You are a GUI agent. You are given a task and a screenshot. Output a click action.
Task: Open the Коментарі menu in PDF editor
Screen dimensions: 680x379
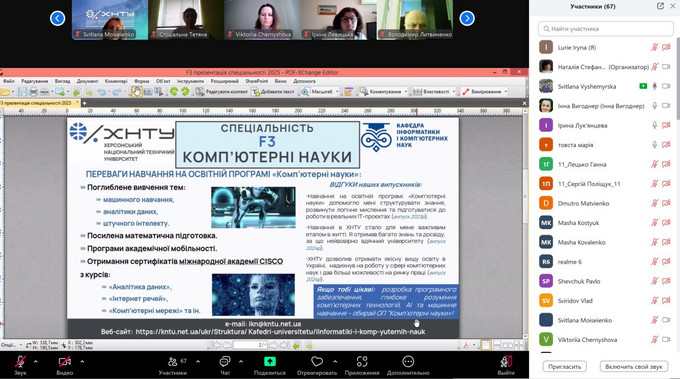[x=116, y=81]
